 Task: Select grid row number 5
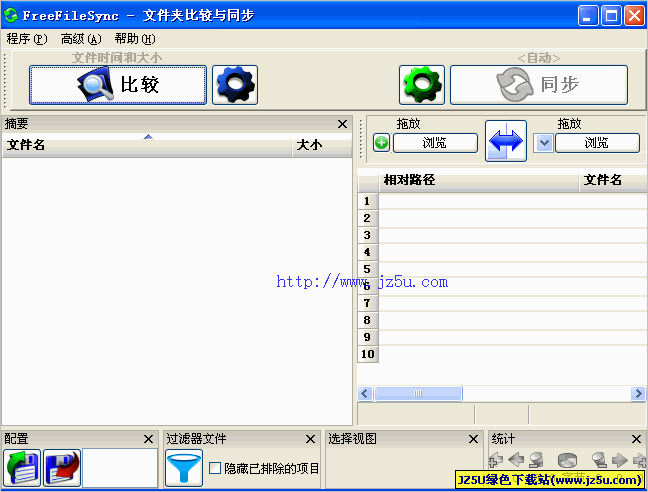(x=367, y=269)
